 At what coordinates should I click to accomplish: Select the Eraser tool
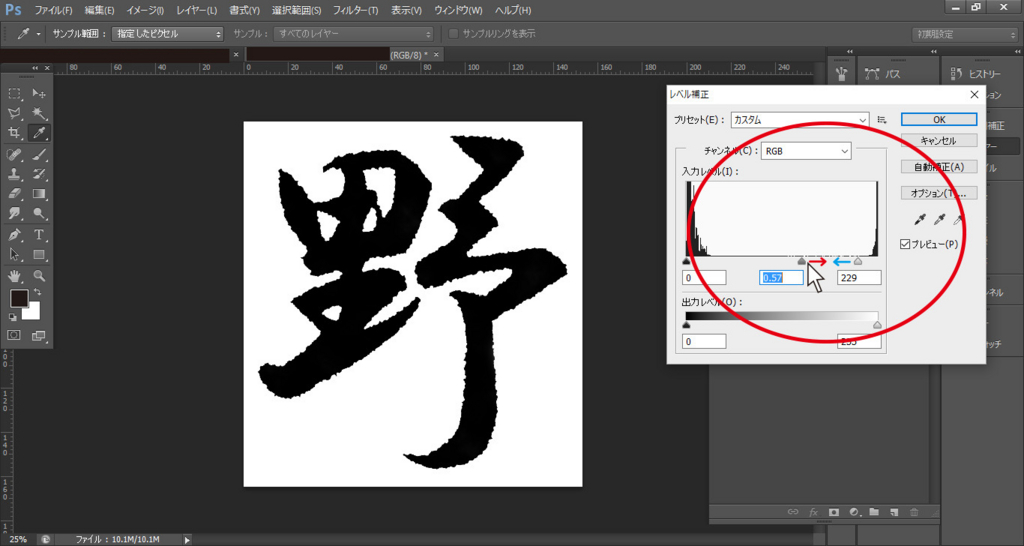[14, 193]
